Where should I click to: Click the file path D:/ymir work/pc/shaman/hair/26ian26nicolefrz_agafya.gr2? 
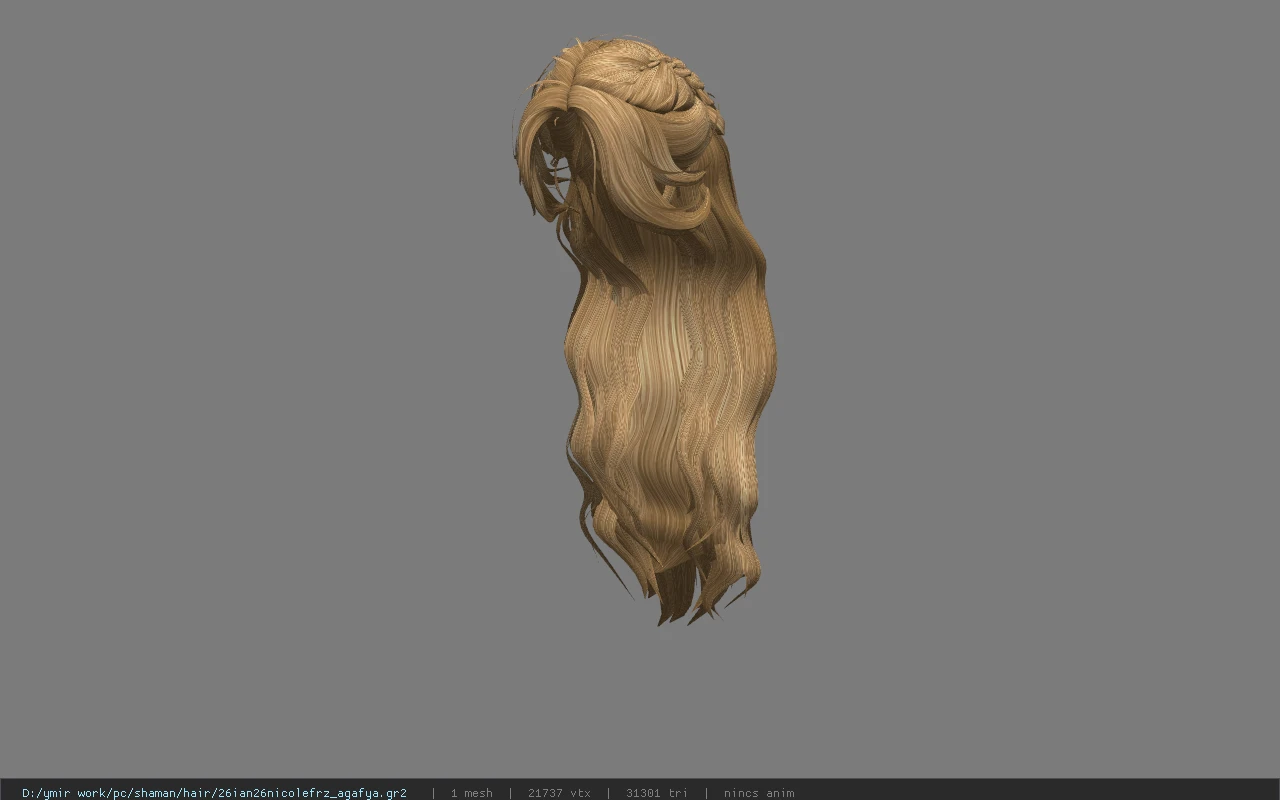[x=214, y=793]
